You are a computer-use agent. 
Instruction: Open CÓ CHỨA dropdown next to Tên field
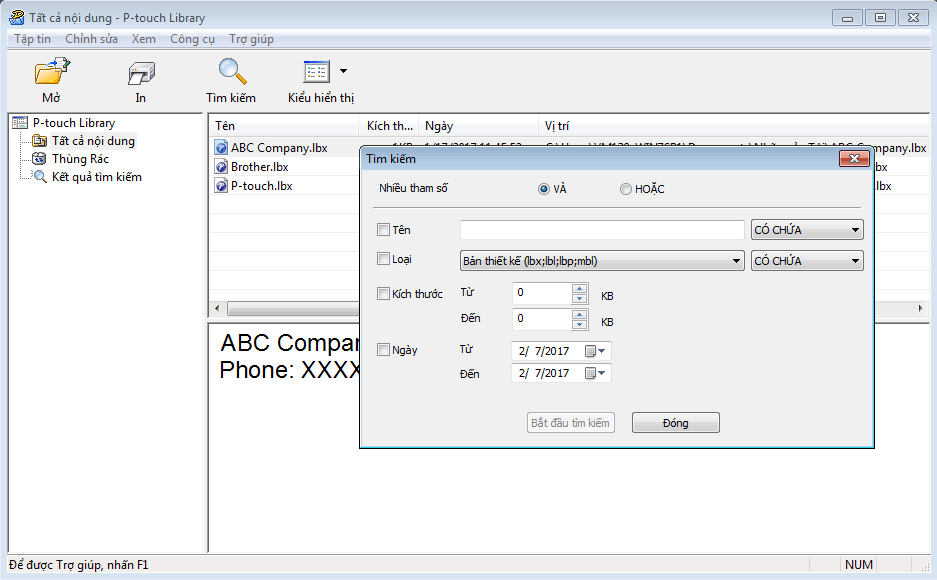[x=806, y=230]
